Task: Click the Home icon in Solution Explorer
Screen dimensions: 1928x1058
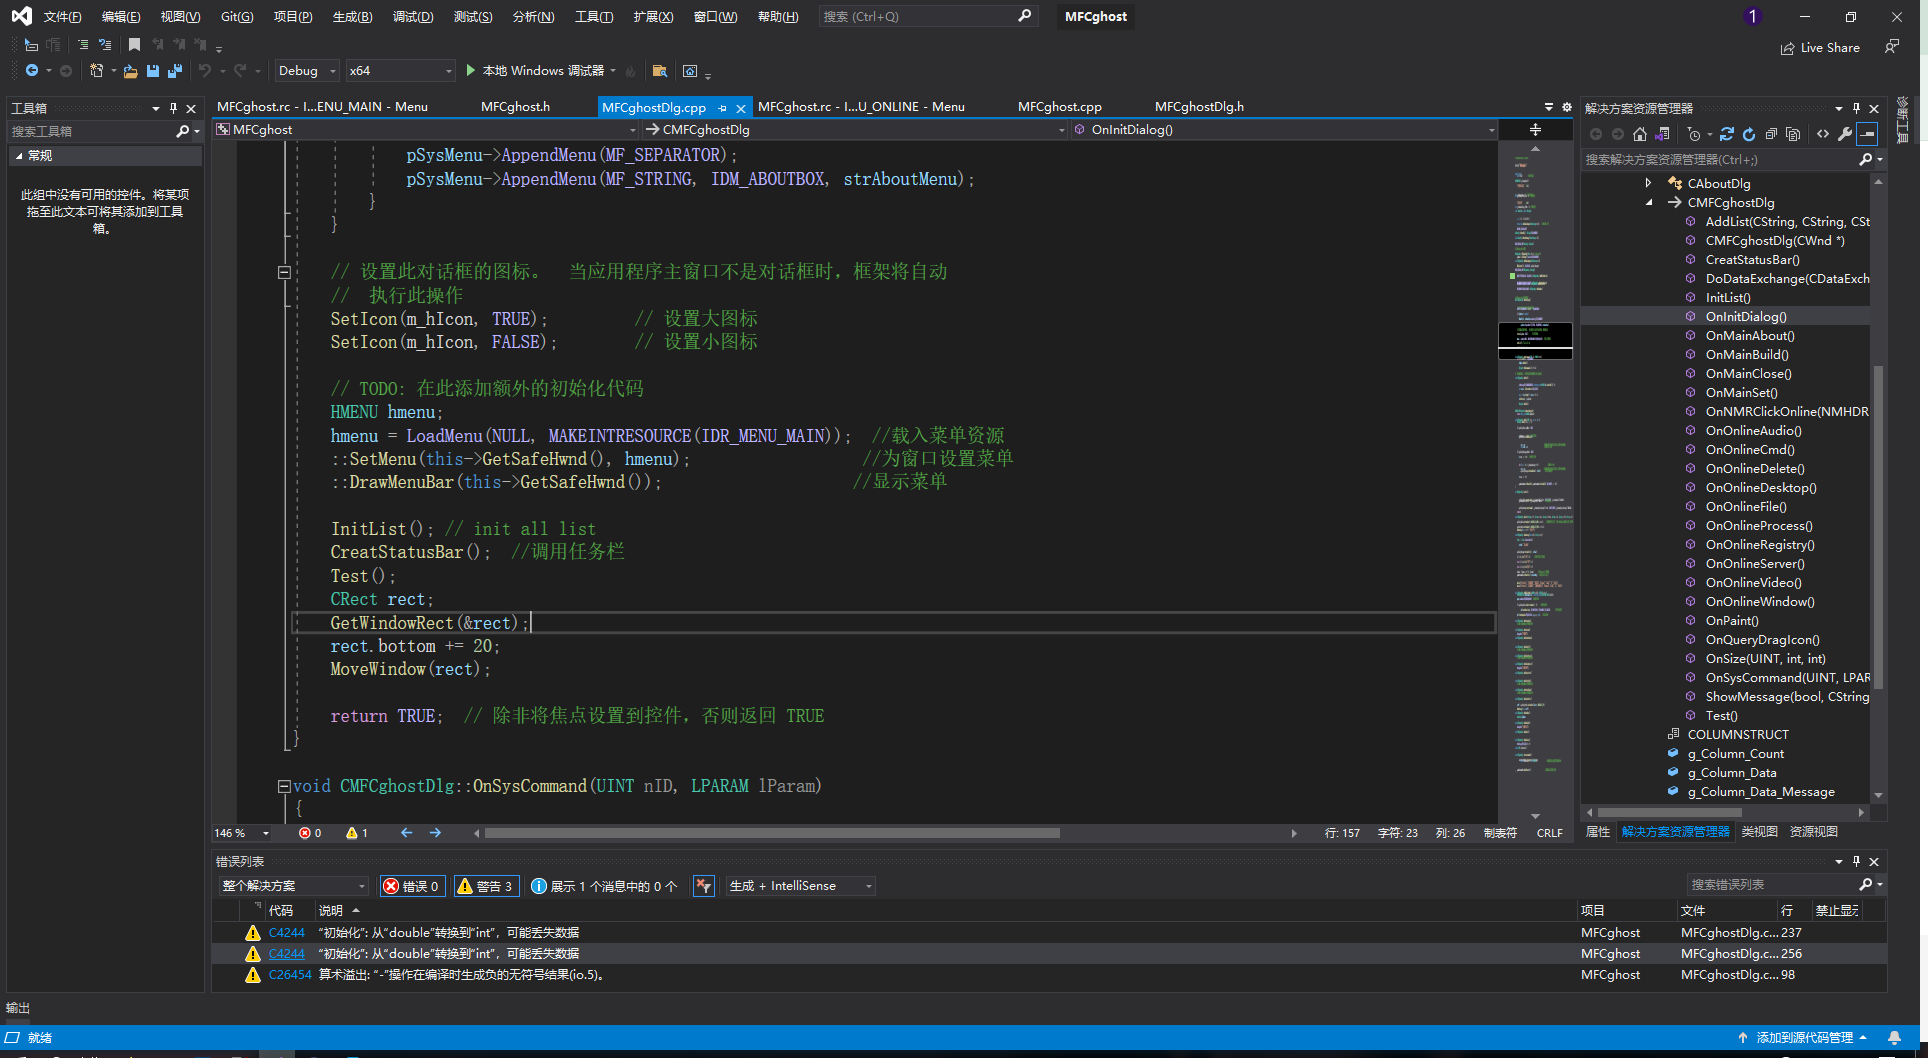Action: (1639, 134)
